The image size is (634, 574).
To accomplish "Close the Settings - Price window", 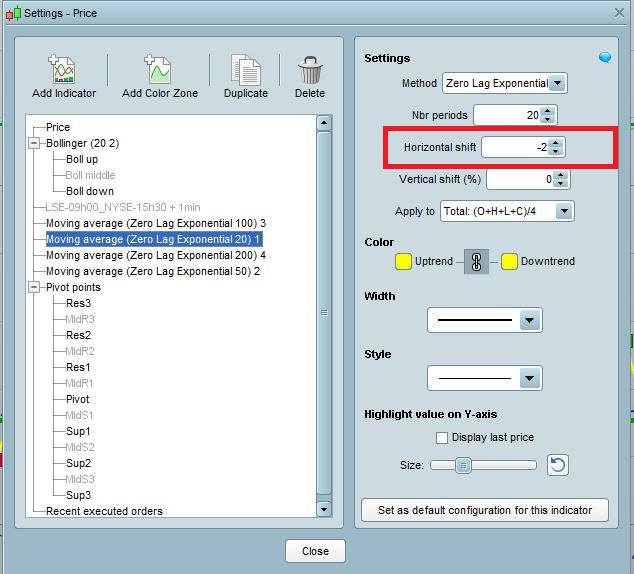I will click(x=619, y=13).
